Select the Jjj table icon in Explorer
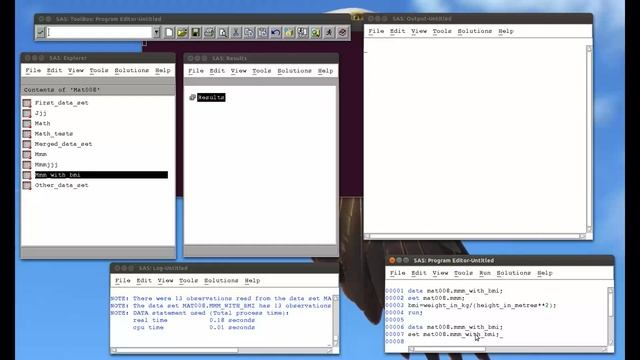This screenshot has height=360, width=640. pos(27,113)
